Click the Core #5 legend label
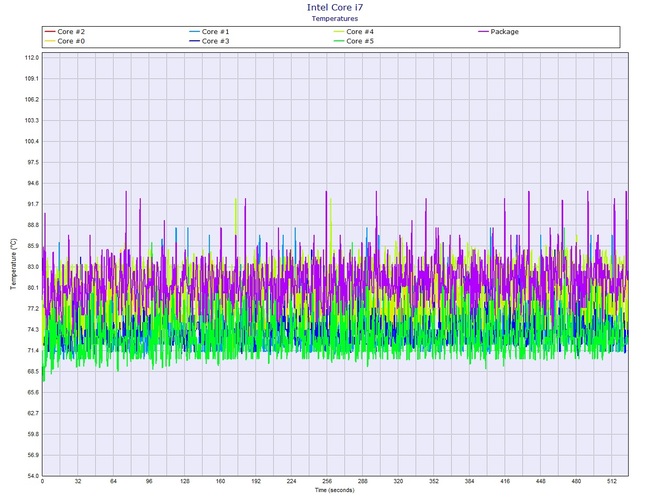 360,41
